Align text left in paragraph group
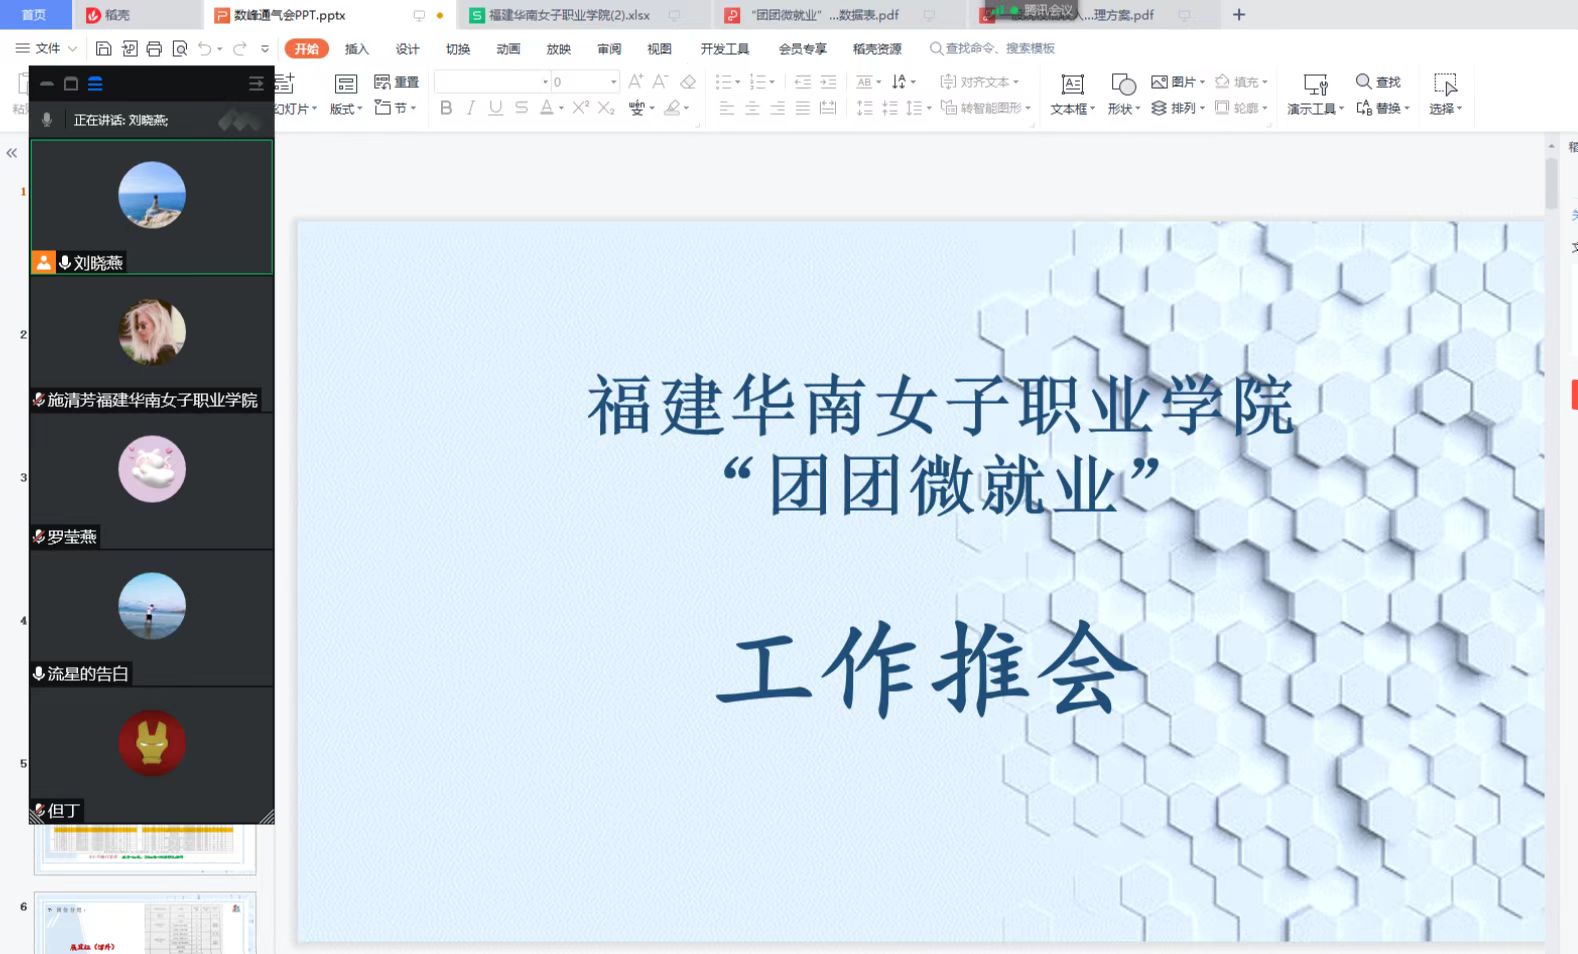The width and height of the screenshot is (1578, 954). point(727,108)
